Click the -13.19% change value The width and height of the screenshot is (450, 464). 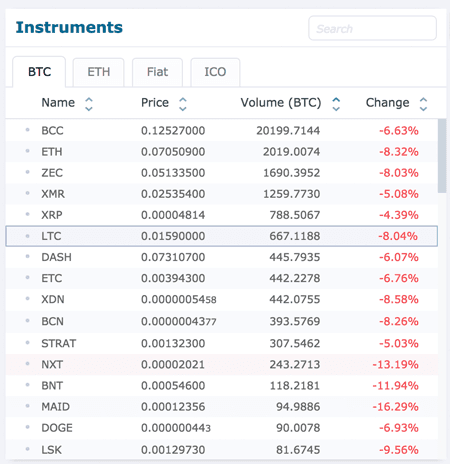395,365
